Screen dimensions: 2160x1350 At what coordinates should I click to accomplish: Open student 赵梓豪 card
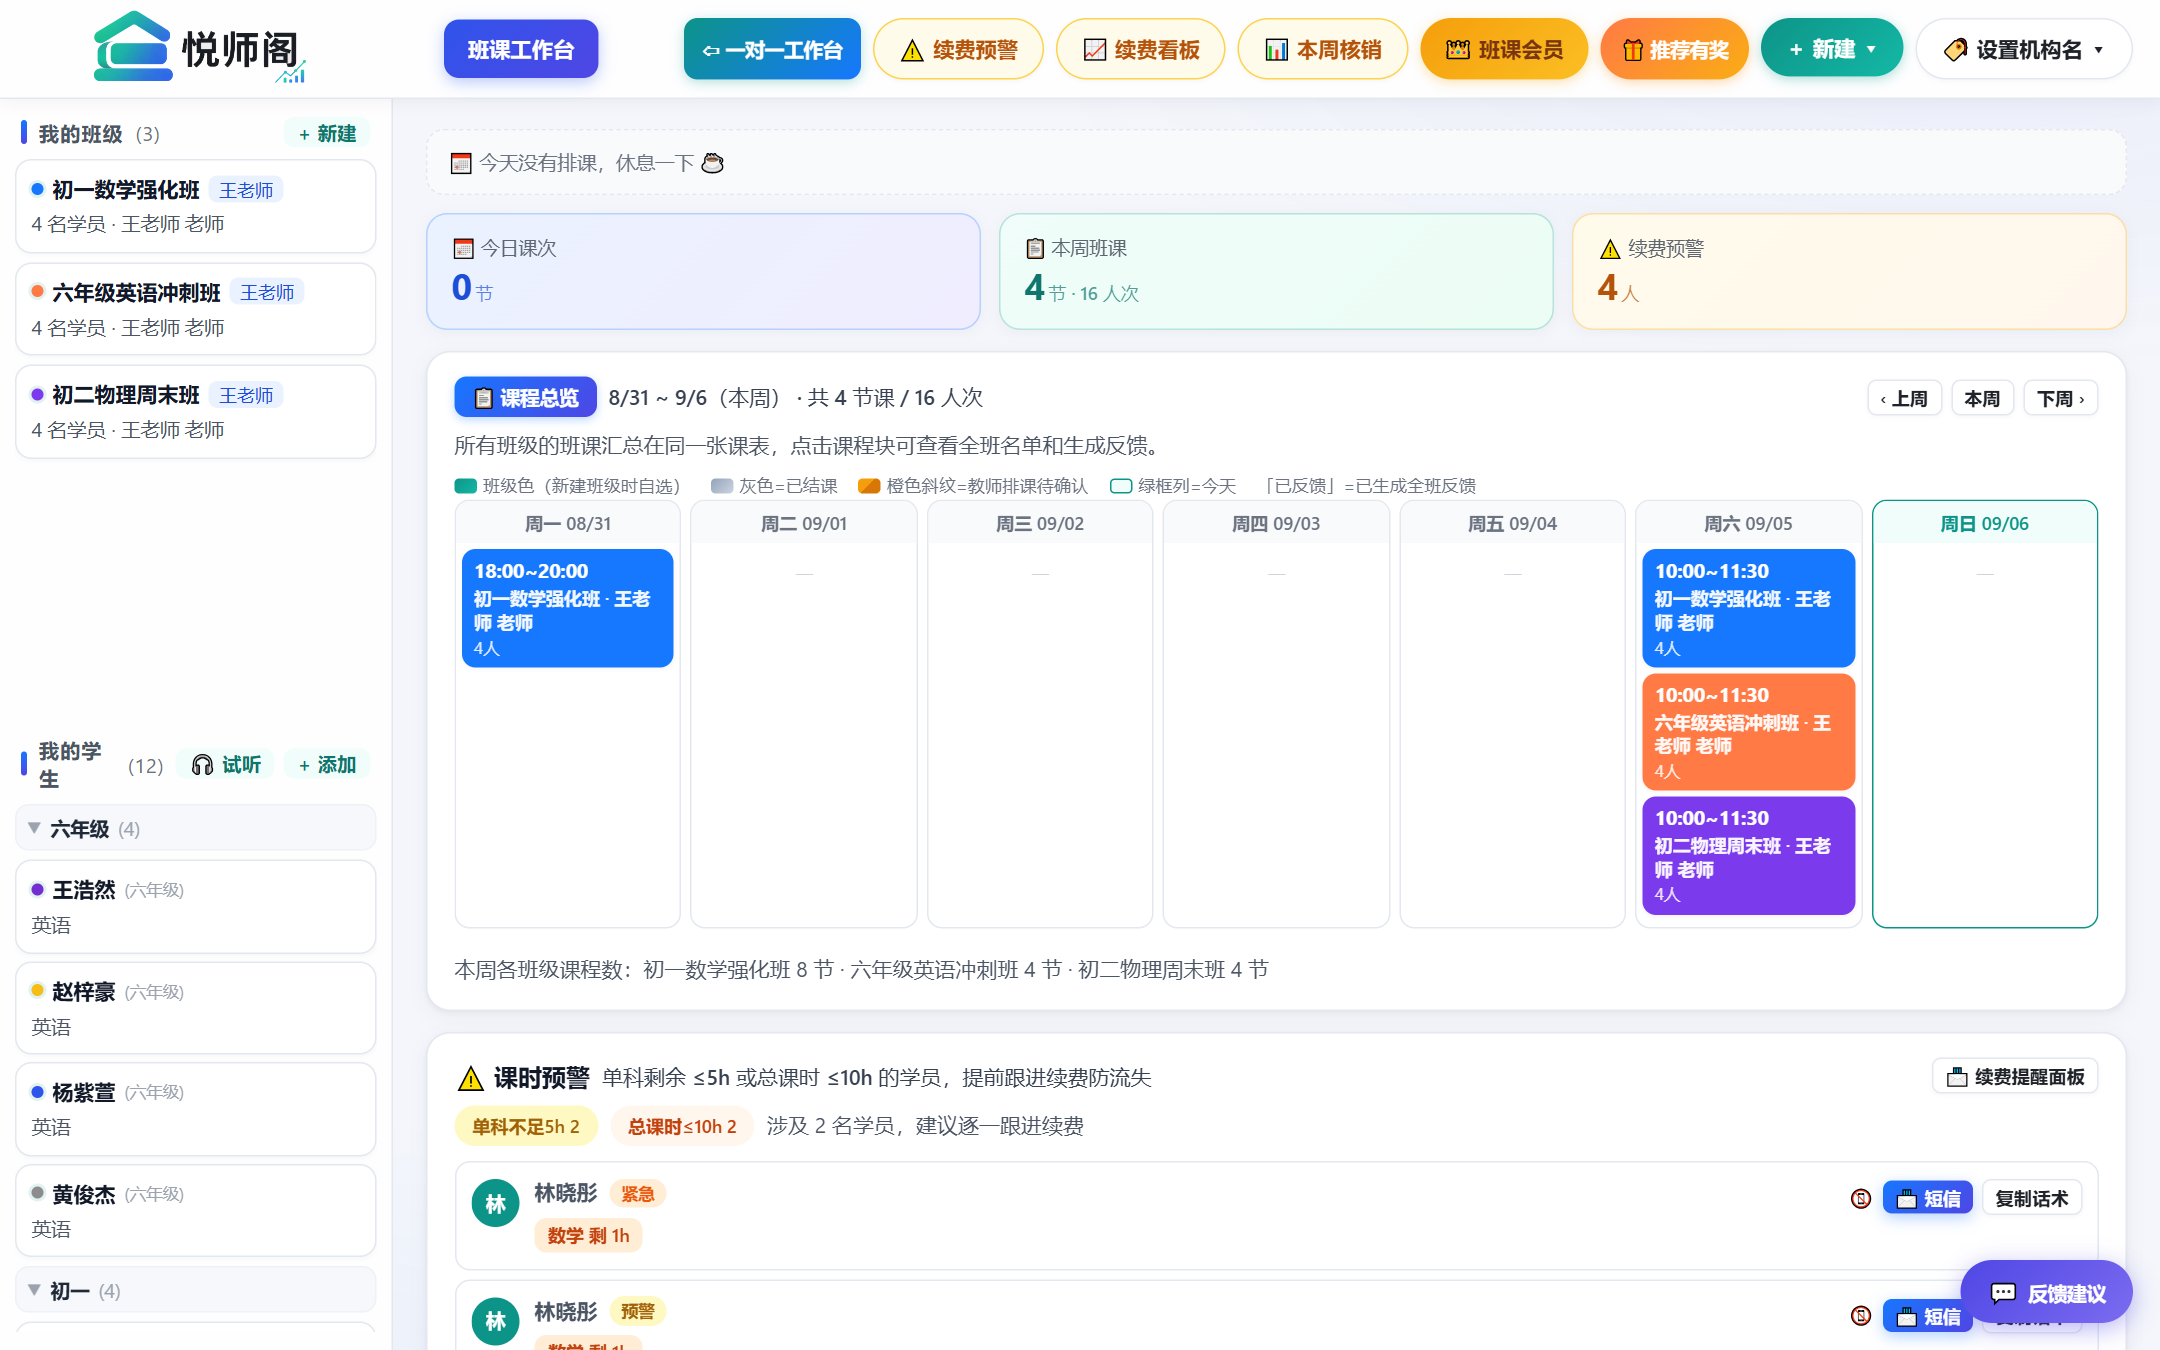pos(196,1008)
